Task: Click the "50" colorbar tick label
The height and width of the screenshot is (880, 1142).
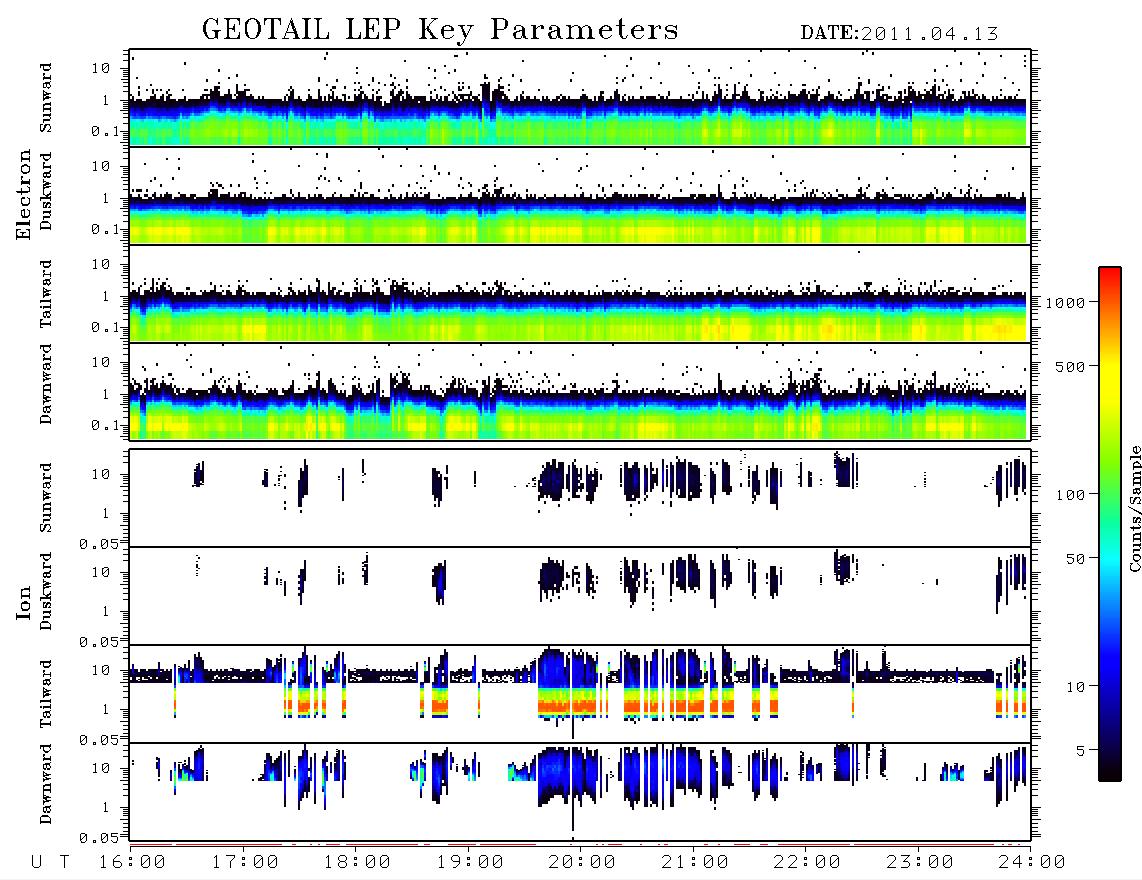Action: (1076, 559)
